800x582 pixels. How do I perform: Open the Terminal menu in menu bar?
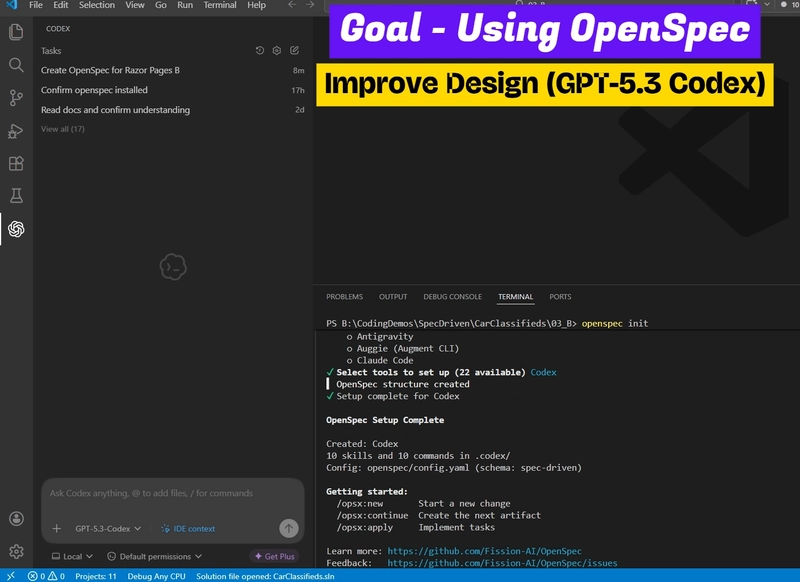[x=220, y=5]
